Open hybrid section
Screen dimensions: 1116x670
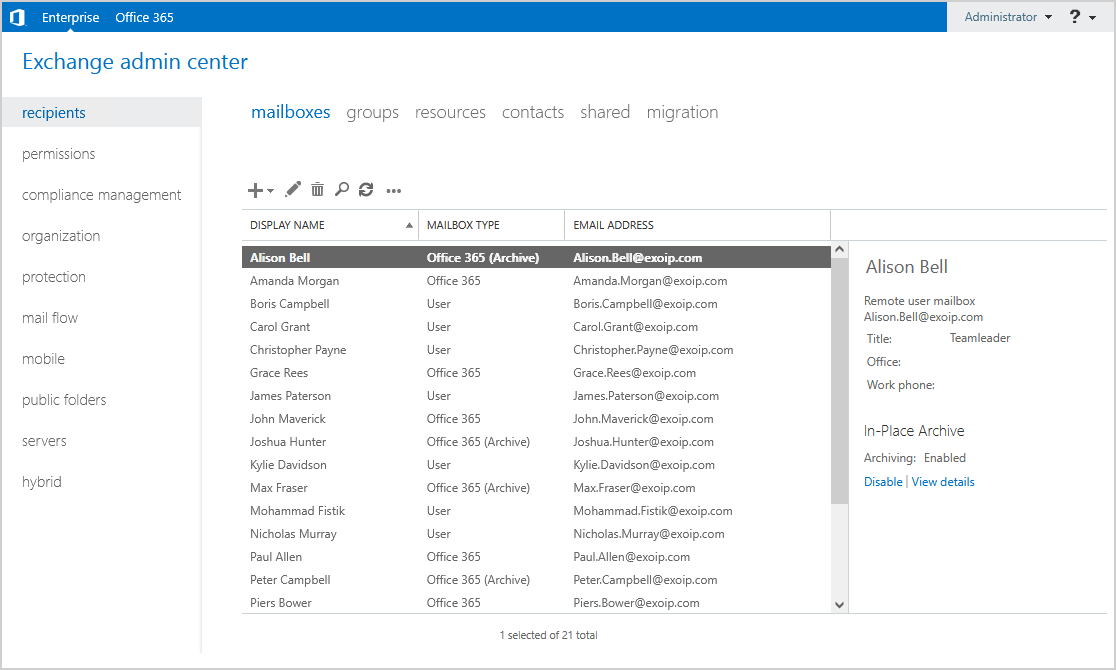pyautogui.click(x=42, y=482)
